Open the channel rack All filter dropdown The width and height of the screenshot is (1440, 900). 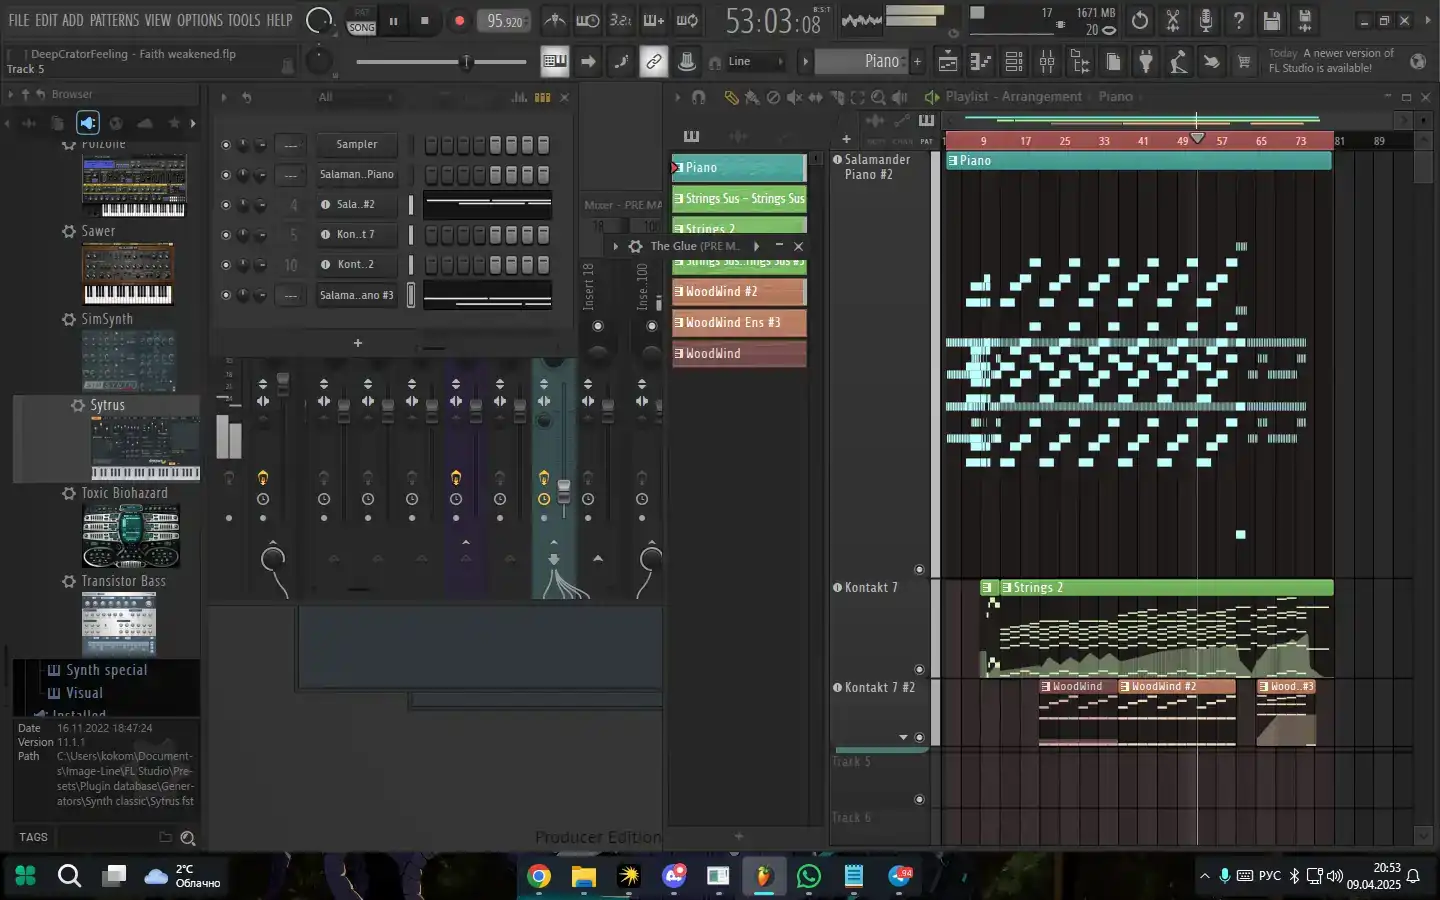tap(355, 97)
